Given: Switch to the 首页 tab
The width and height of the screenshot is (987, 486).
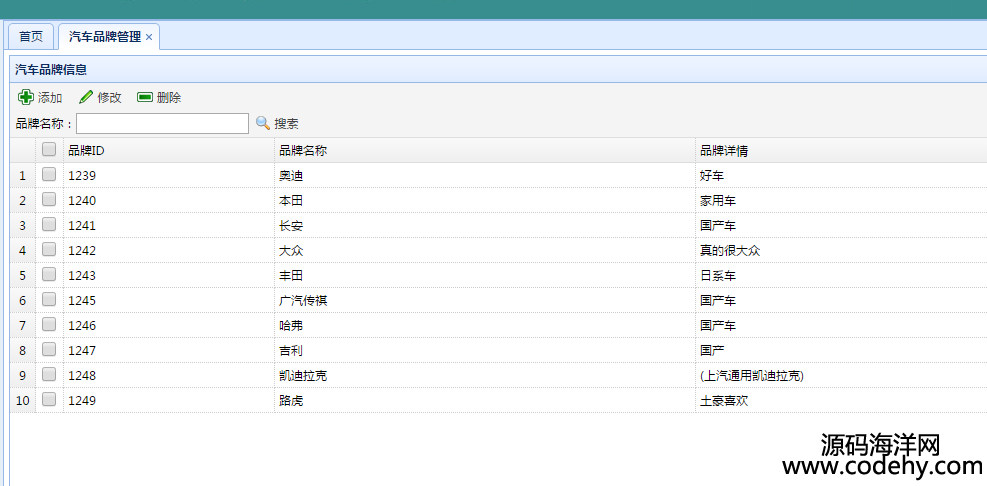Looking at the screenshot, I should (31, 37).
